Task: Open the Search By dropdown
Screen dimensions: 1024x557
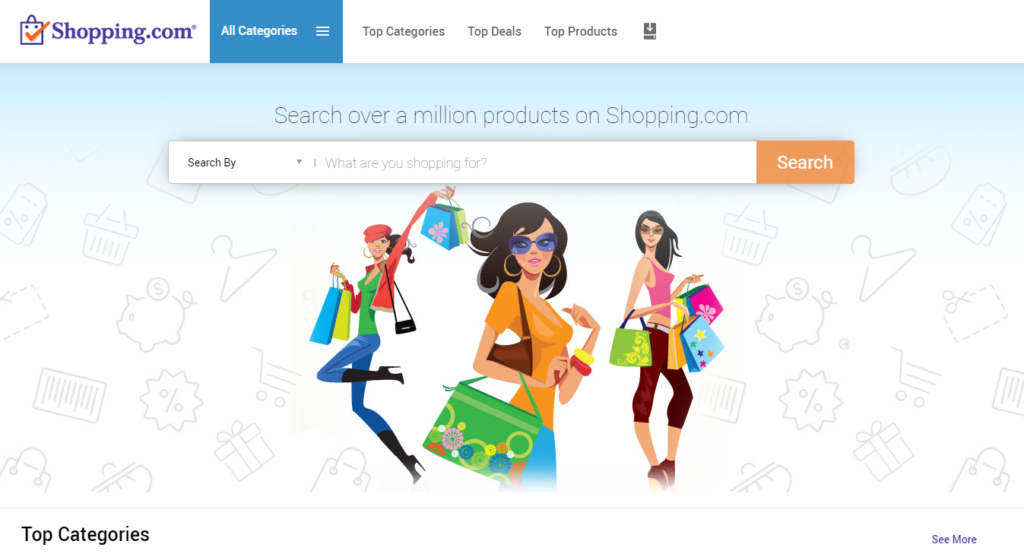Action: click(x=244, y=163)
